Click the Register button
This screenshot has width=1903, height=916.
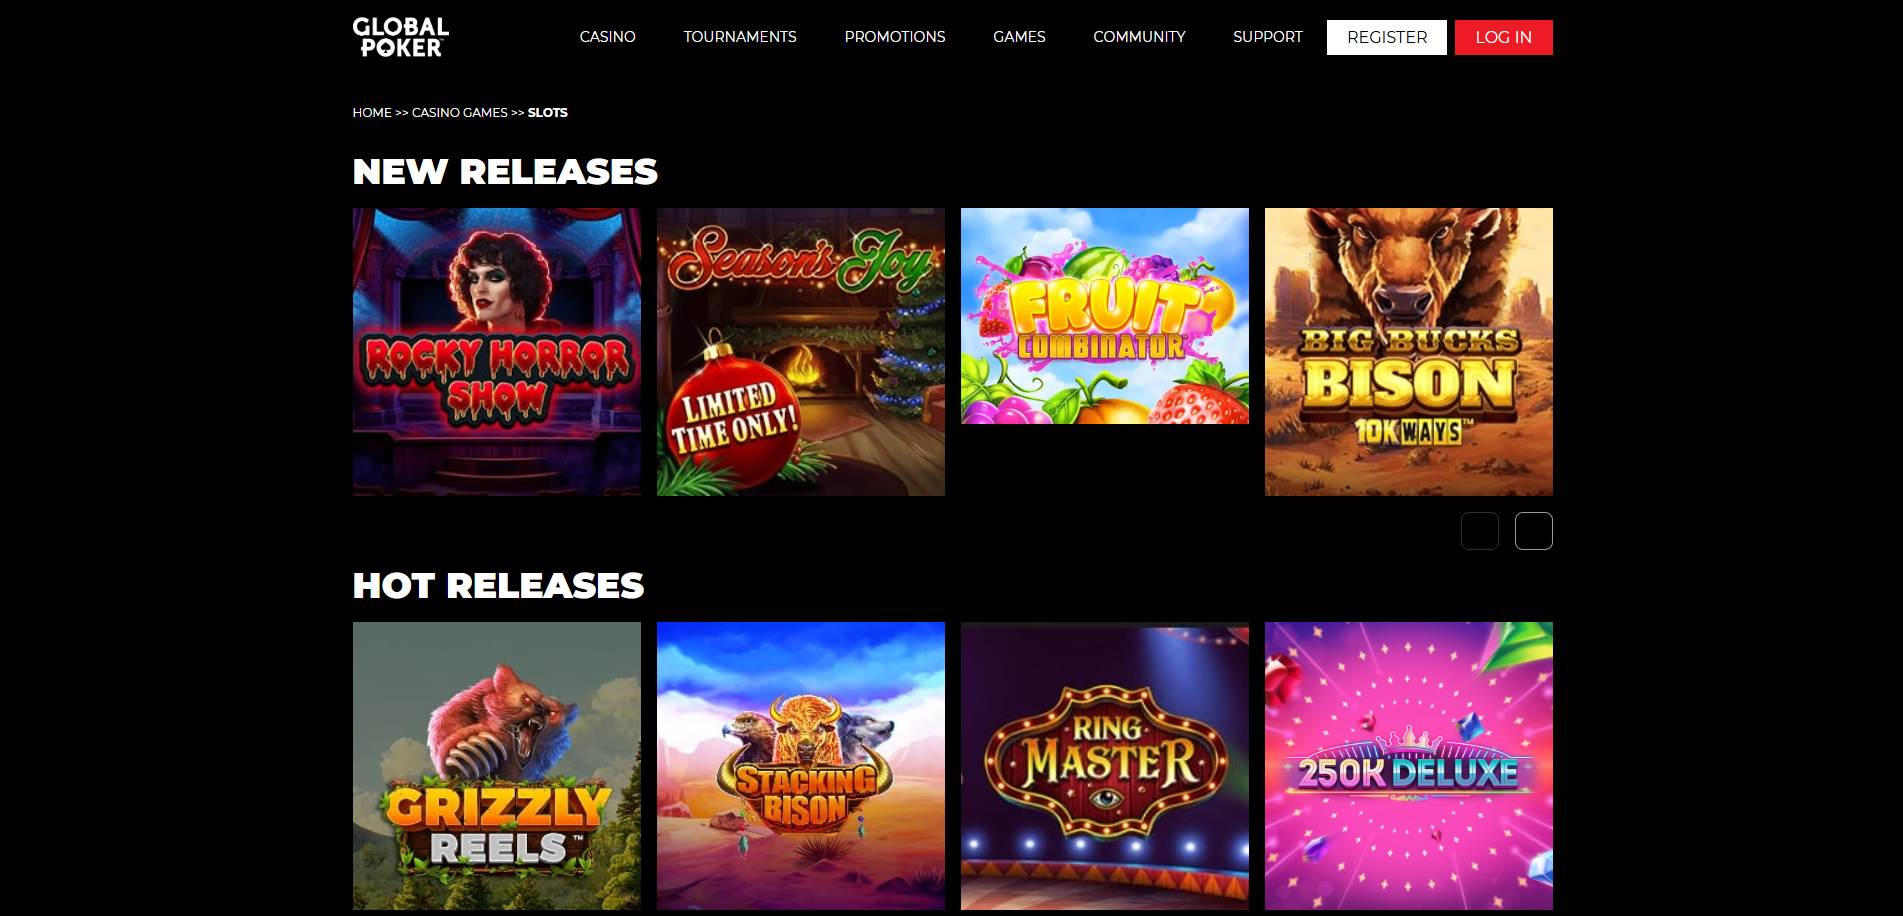1387,37
